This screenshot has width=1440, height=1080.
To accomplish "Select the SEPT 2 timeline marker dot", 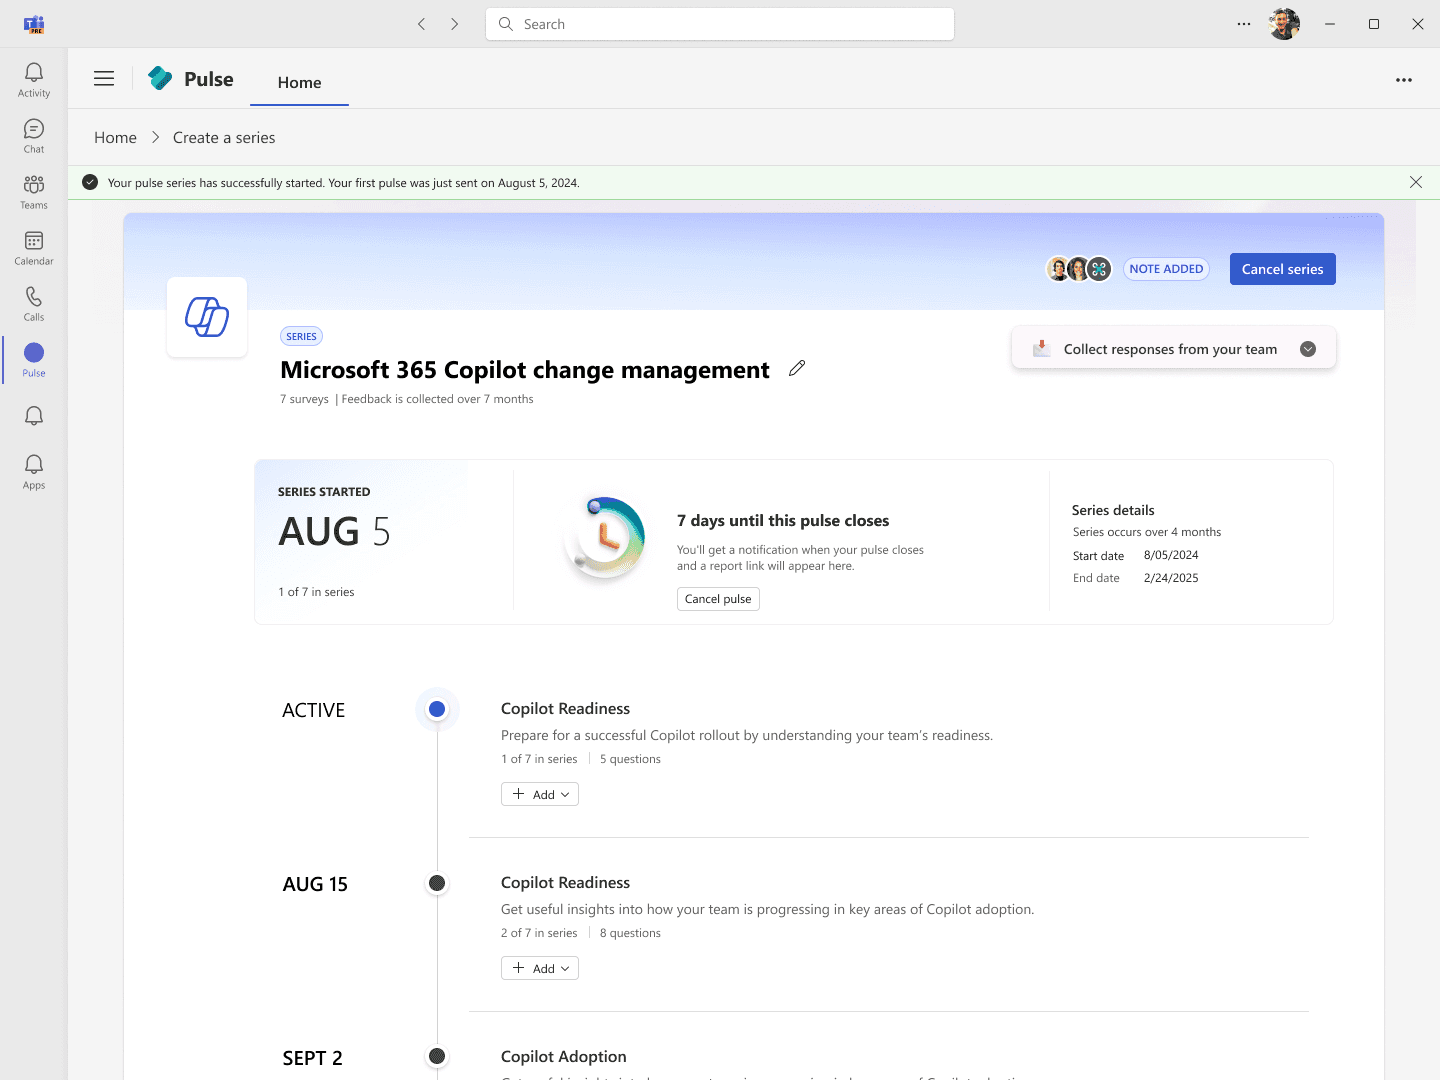I will coord(437,1056).
